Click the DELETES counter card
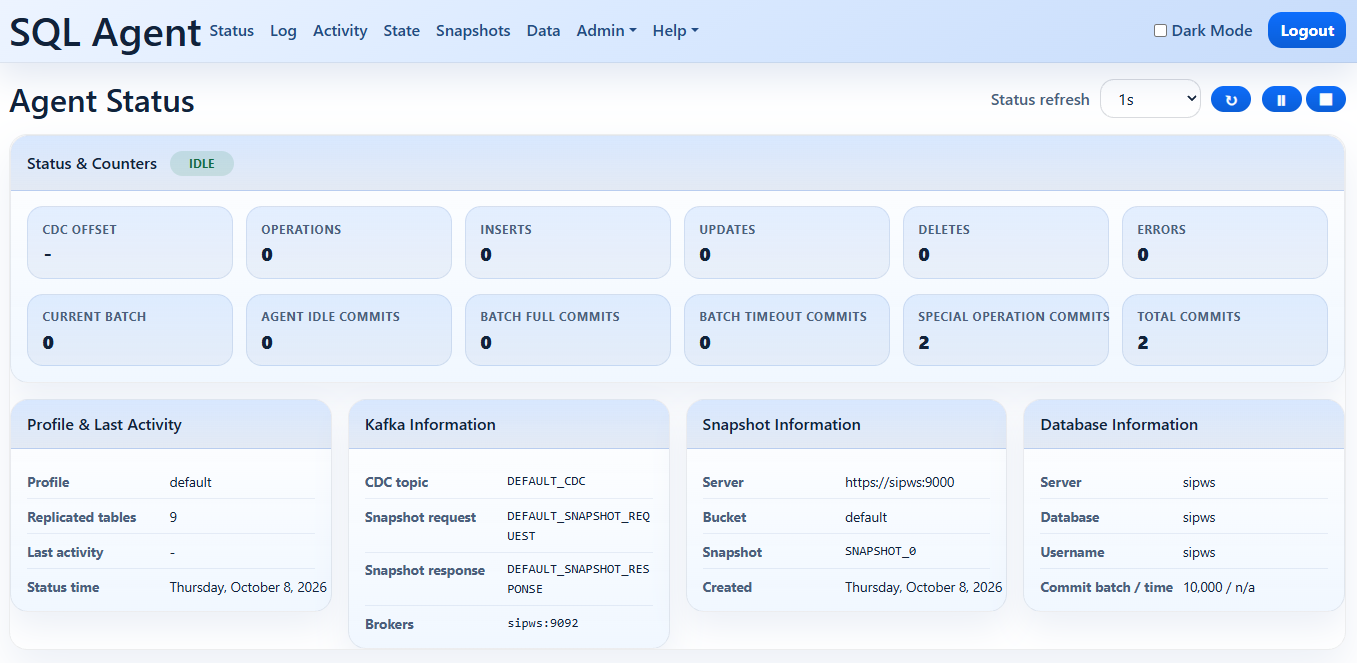The height and width of the screenshot is (663, 1357). coord(1006,242)
